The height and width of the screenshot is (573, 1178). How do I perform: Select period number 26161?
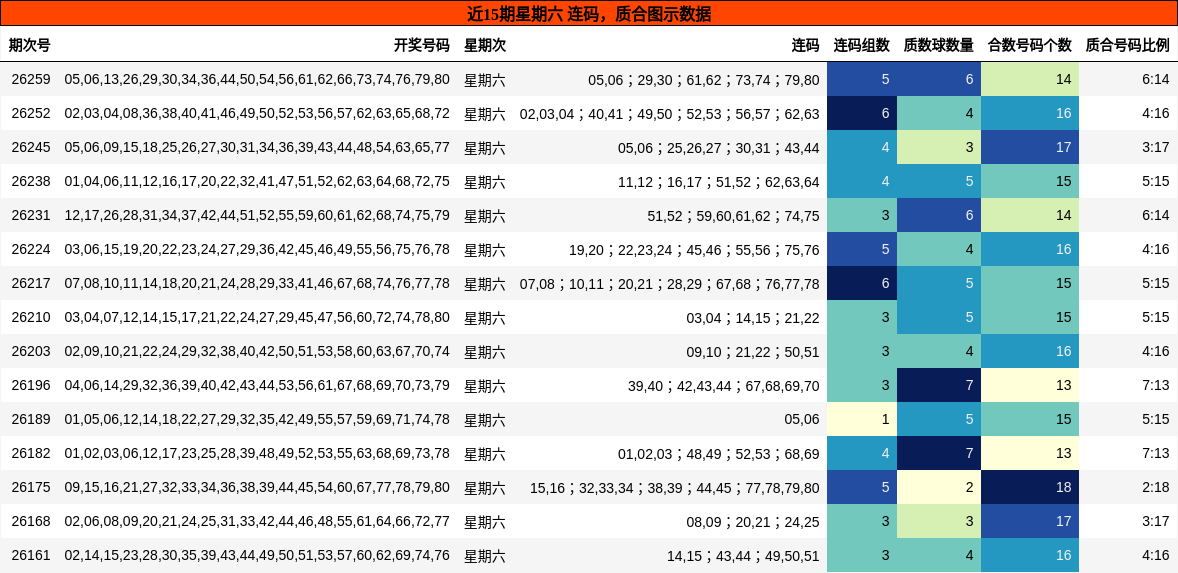point(31,556)
